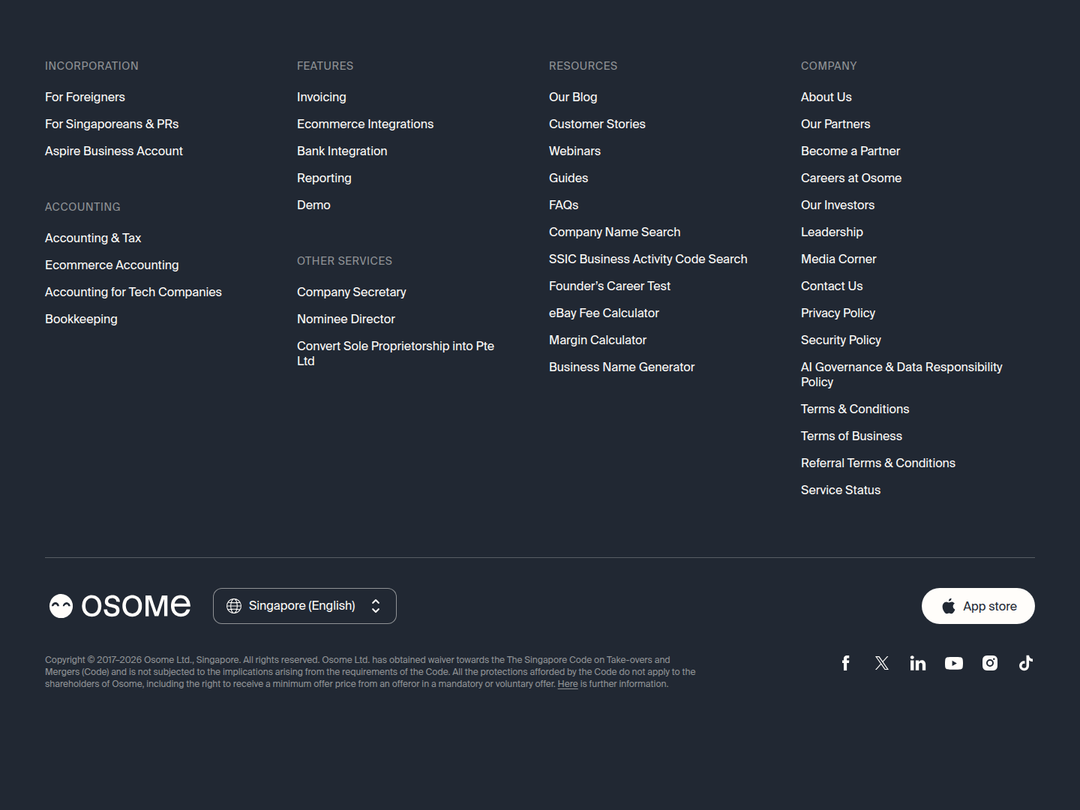Read Customer Stories

(597, 124)
